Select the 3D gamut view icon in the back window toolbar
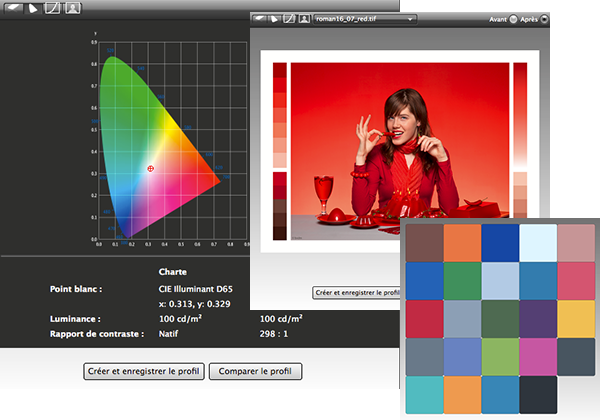 click(33, 8)
